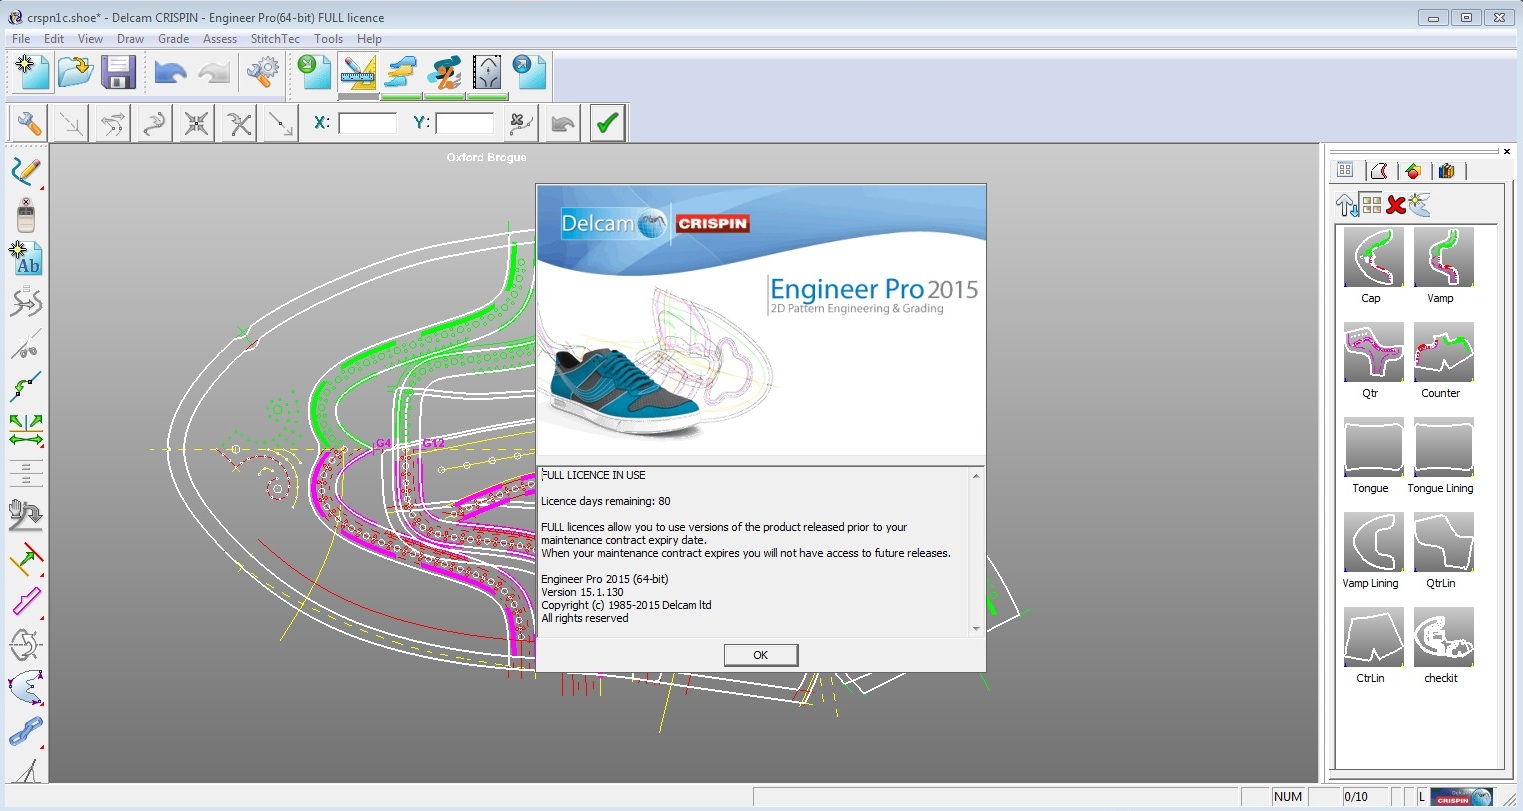Open the Edit menu

coord(54,39)
